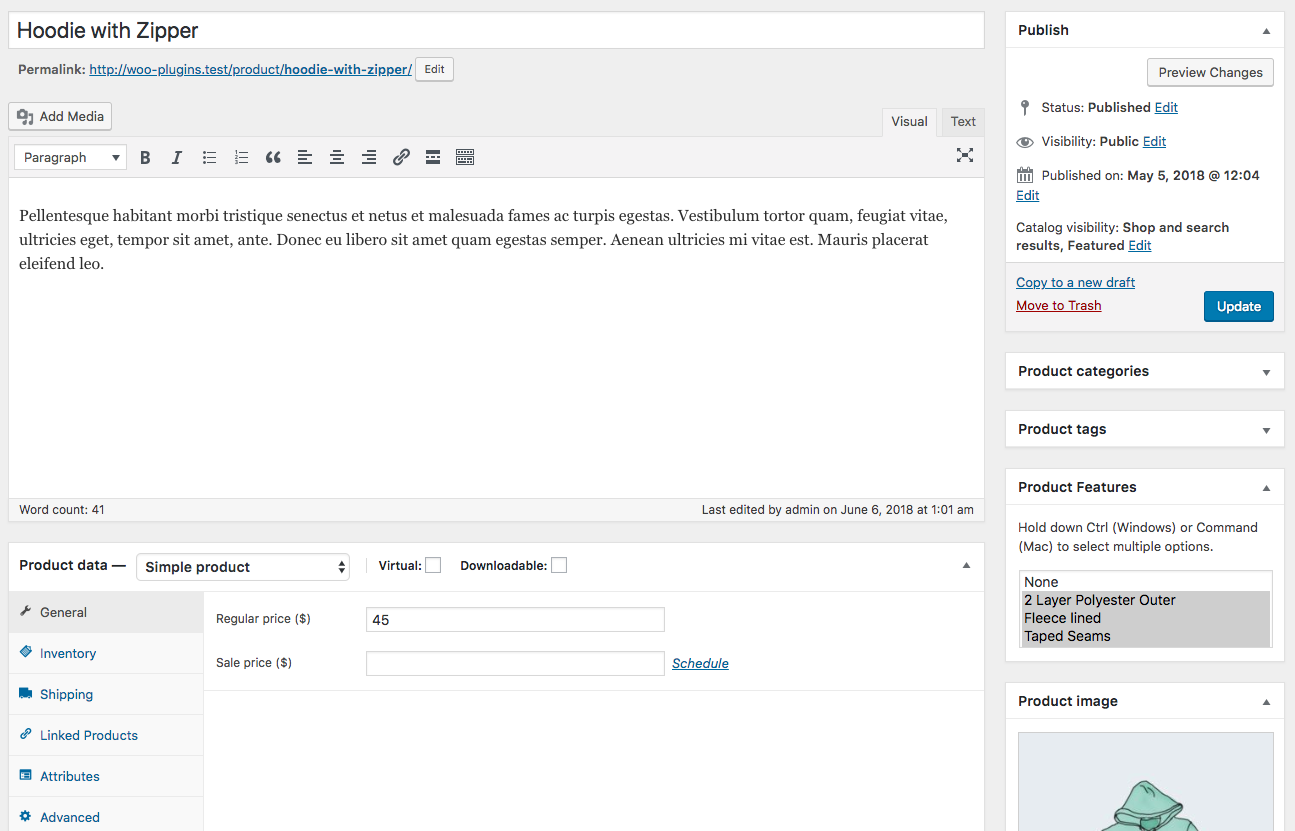Screen dimensions: 1295x831
Task: Insert a numbered list
Action: tap(241, 157)
